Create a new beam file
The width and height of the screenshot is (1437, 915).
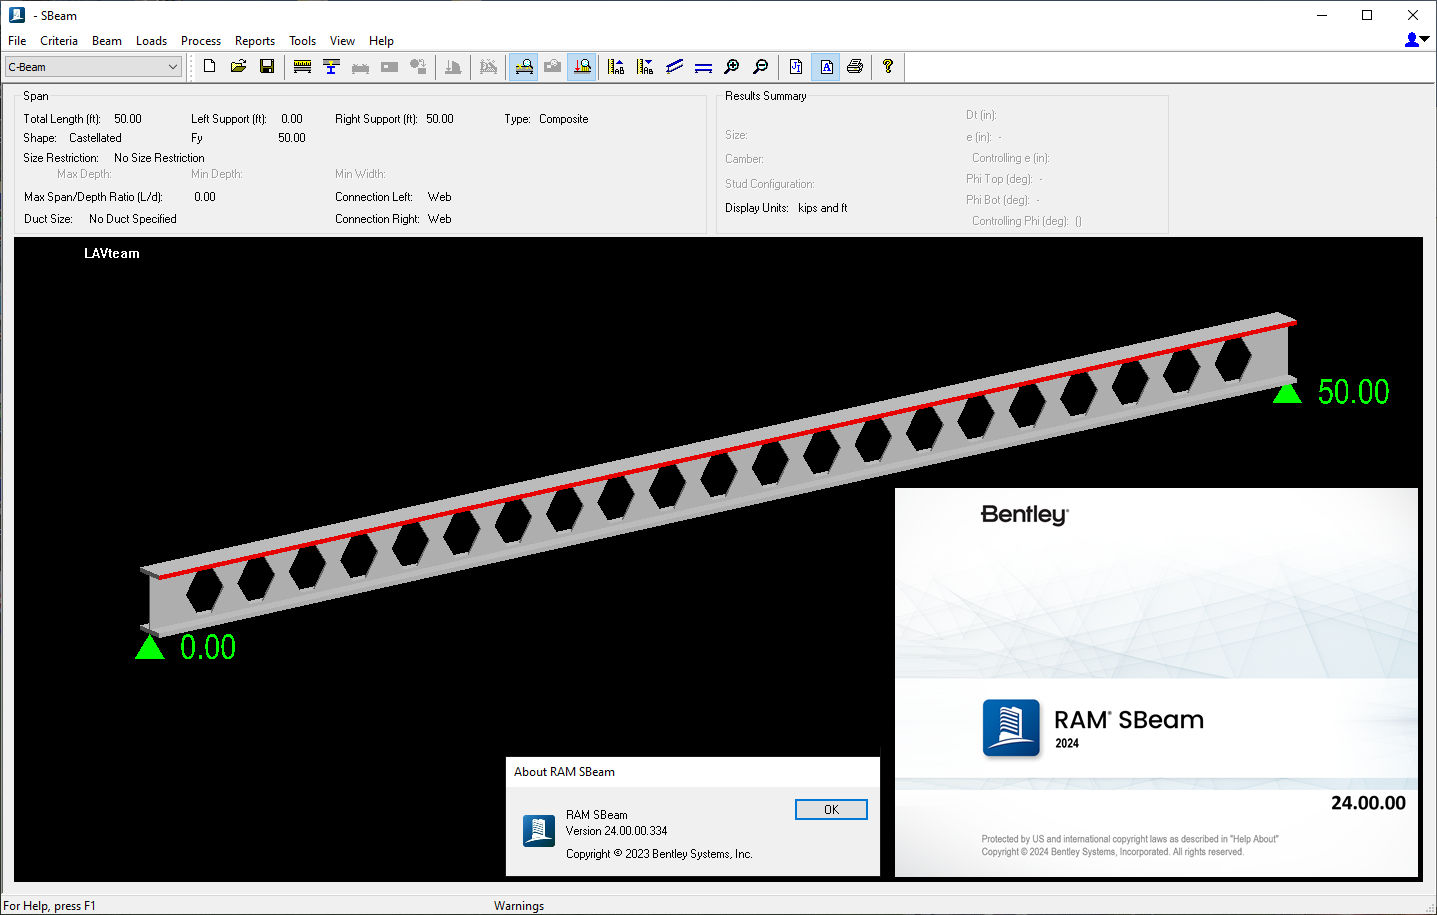209,66
